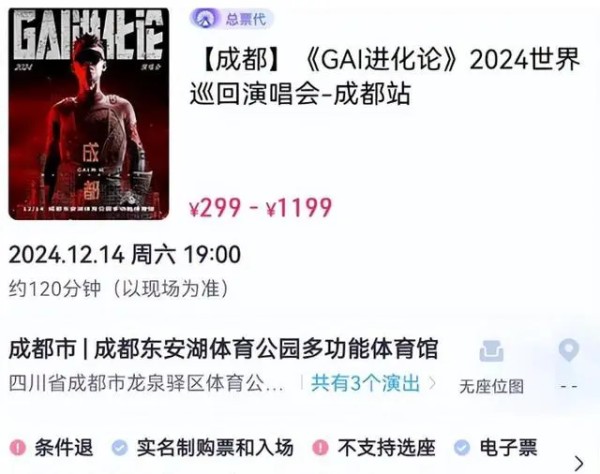Viewport: 600px width, 474px height.
Task: Expand the service notes with right chevron
Action: tap(580, 463)
